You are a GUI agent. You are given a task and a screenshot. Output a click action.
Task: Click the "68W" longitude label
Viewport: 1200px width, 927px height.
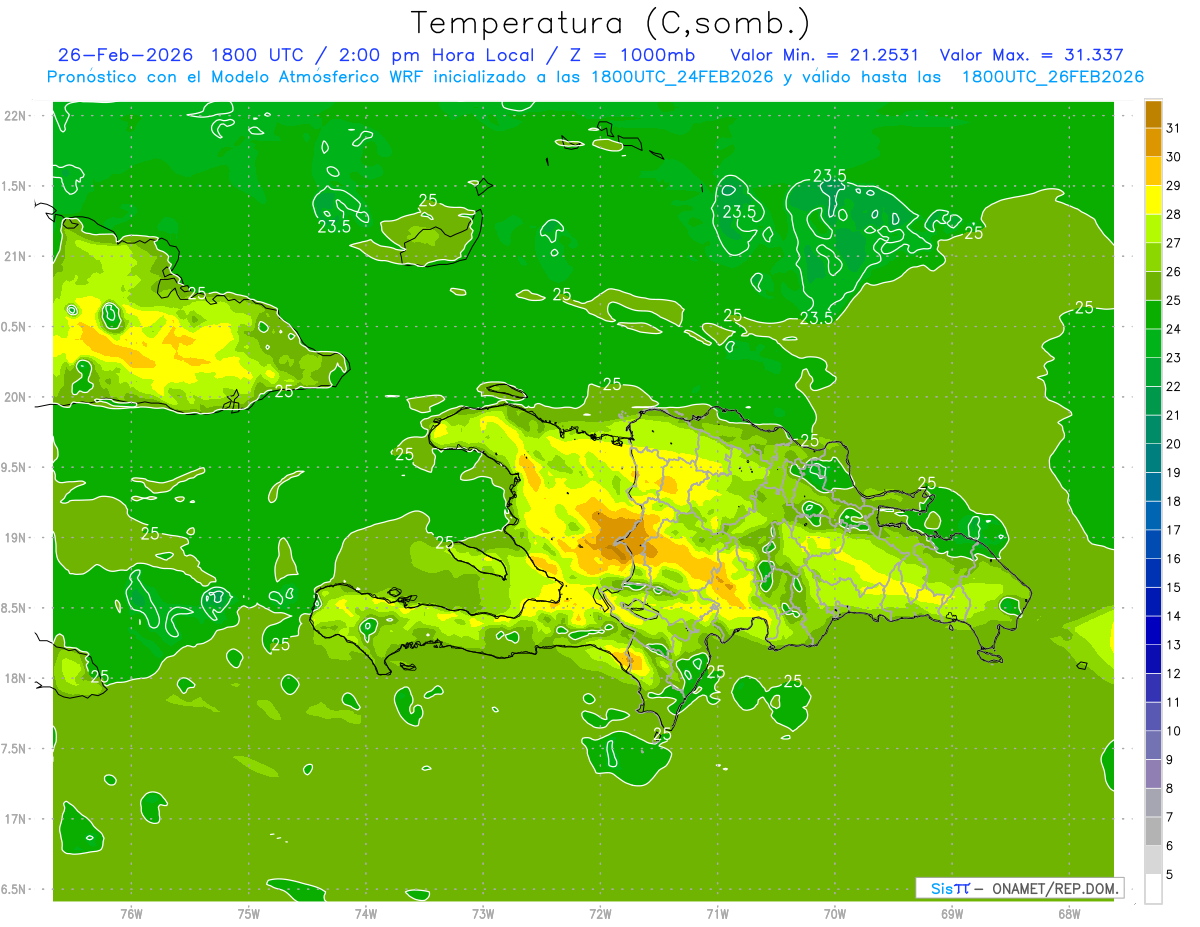coord(1069,913)
